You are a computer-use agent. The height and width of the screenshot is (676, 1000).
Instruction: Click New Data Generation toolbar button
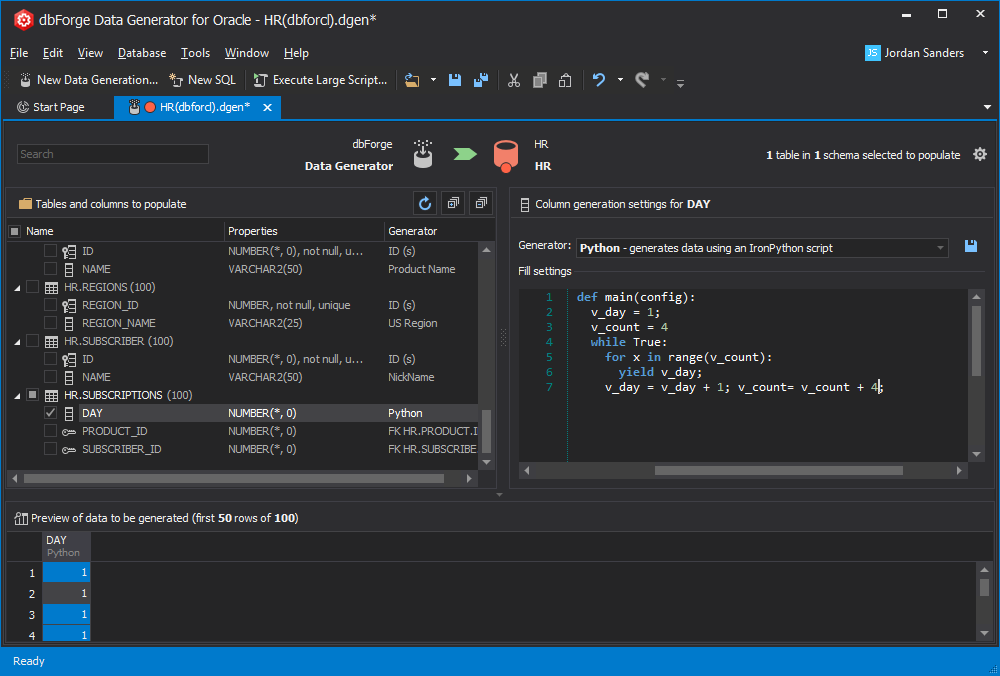coord(88,80)
